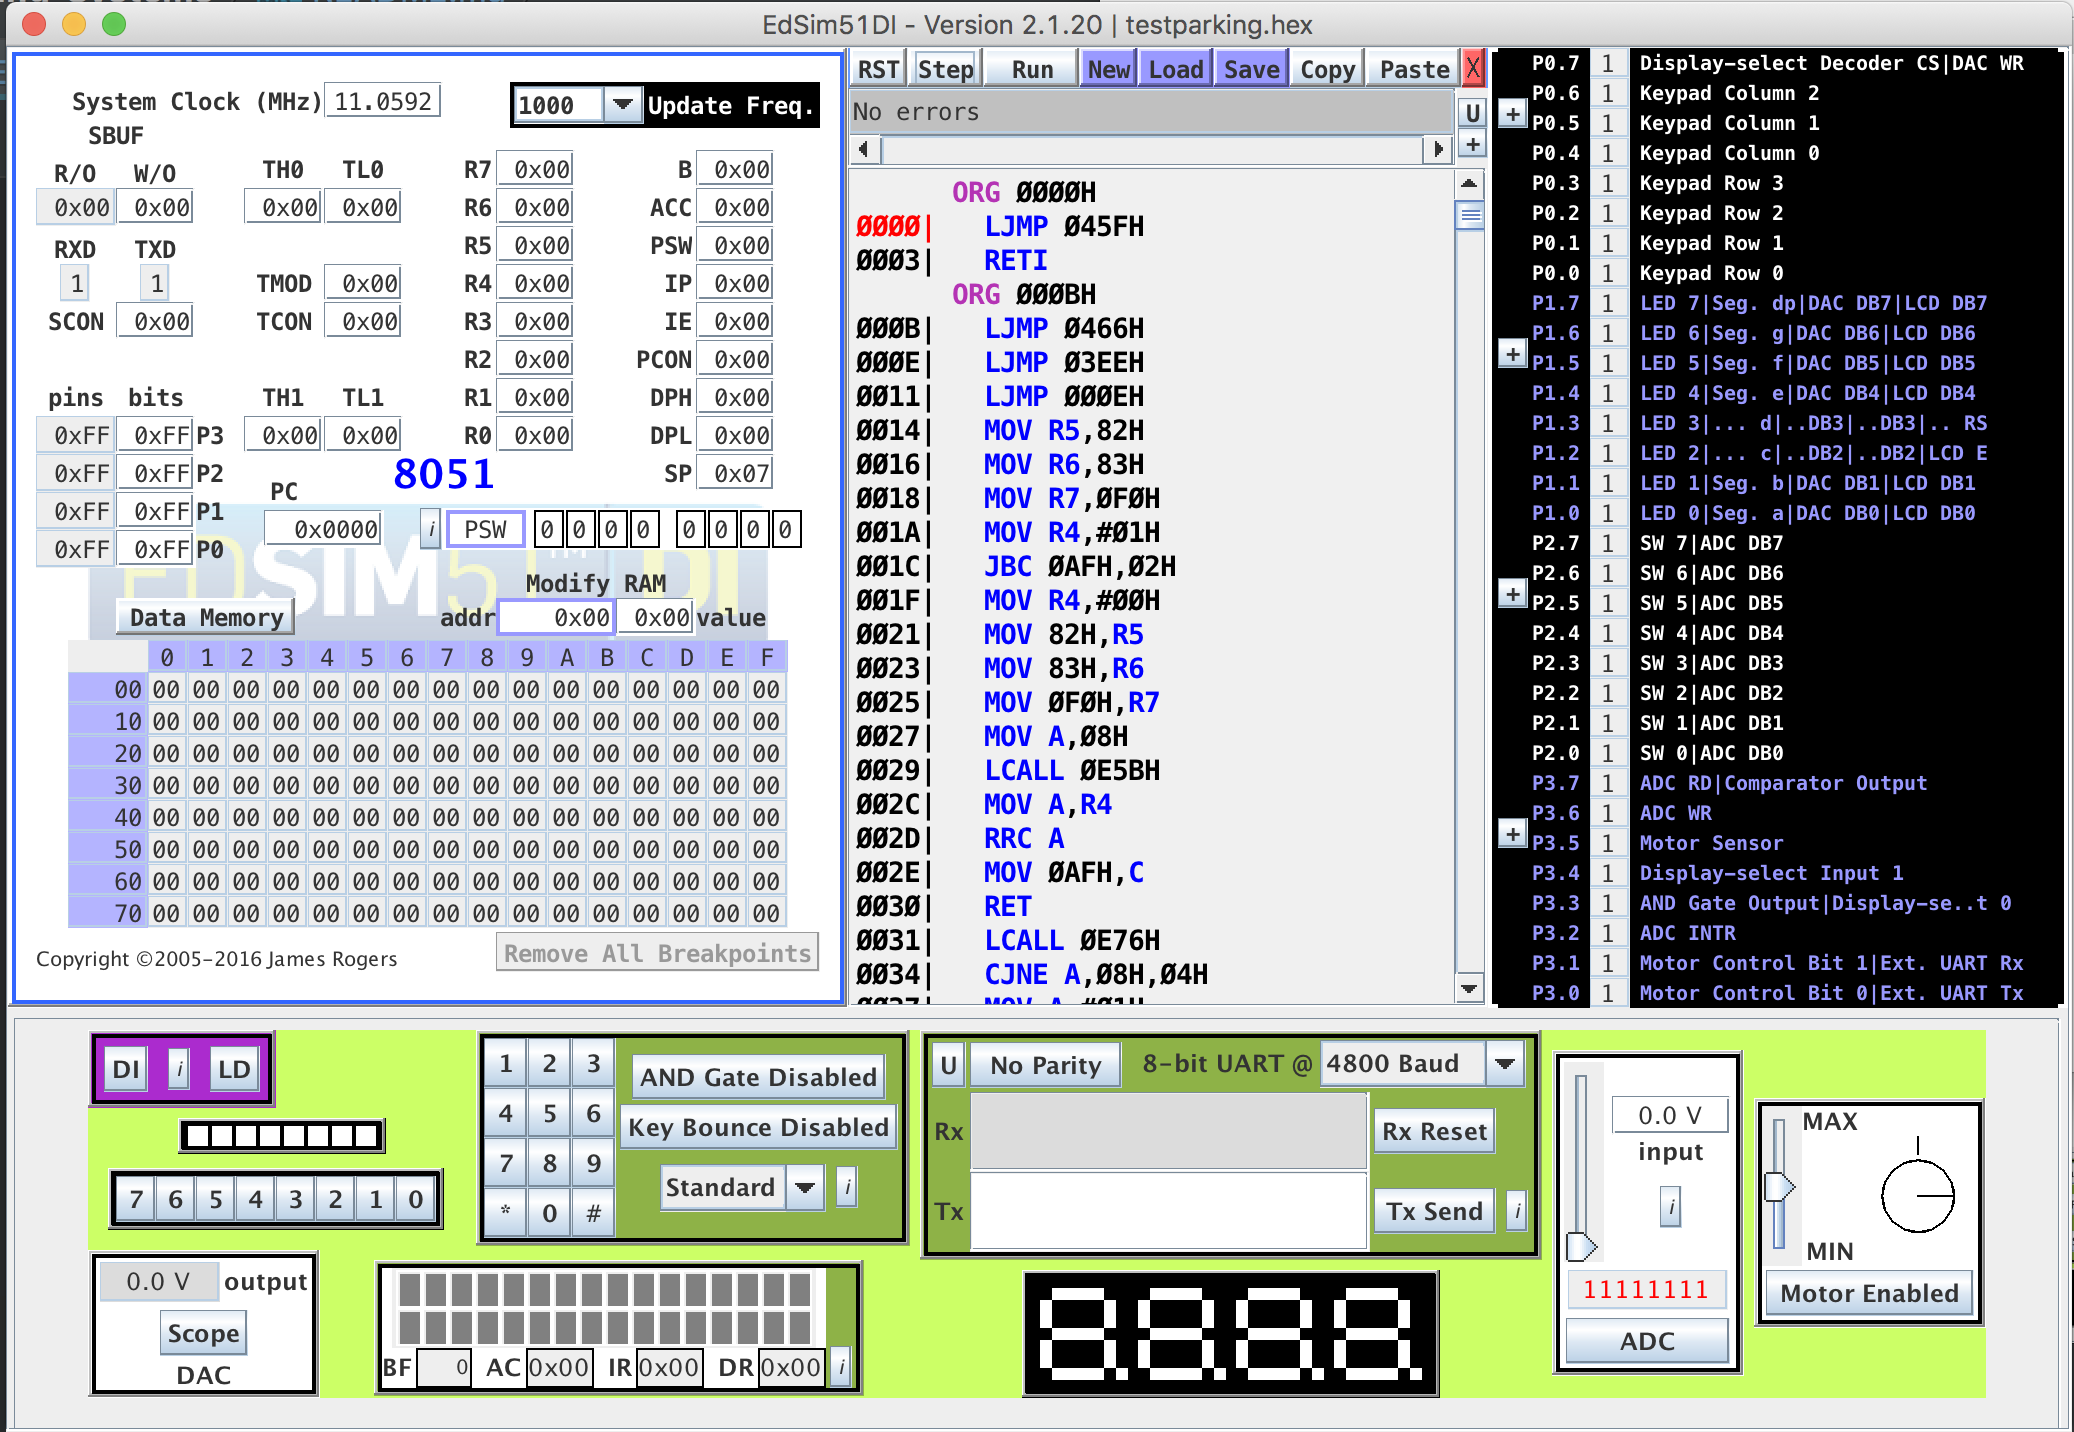Toggle Key Bounce Disabled setting
The image size is (2074, 1432).
pyautogui.click(x=758, y=1128)
